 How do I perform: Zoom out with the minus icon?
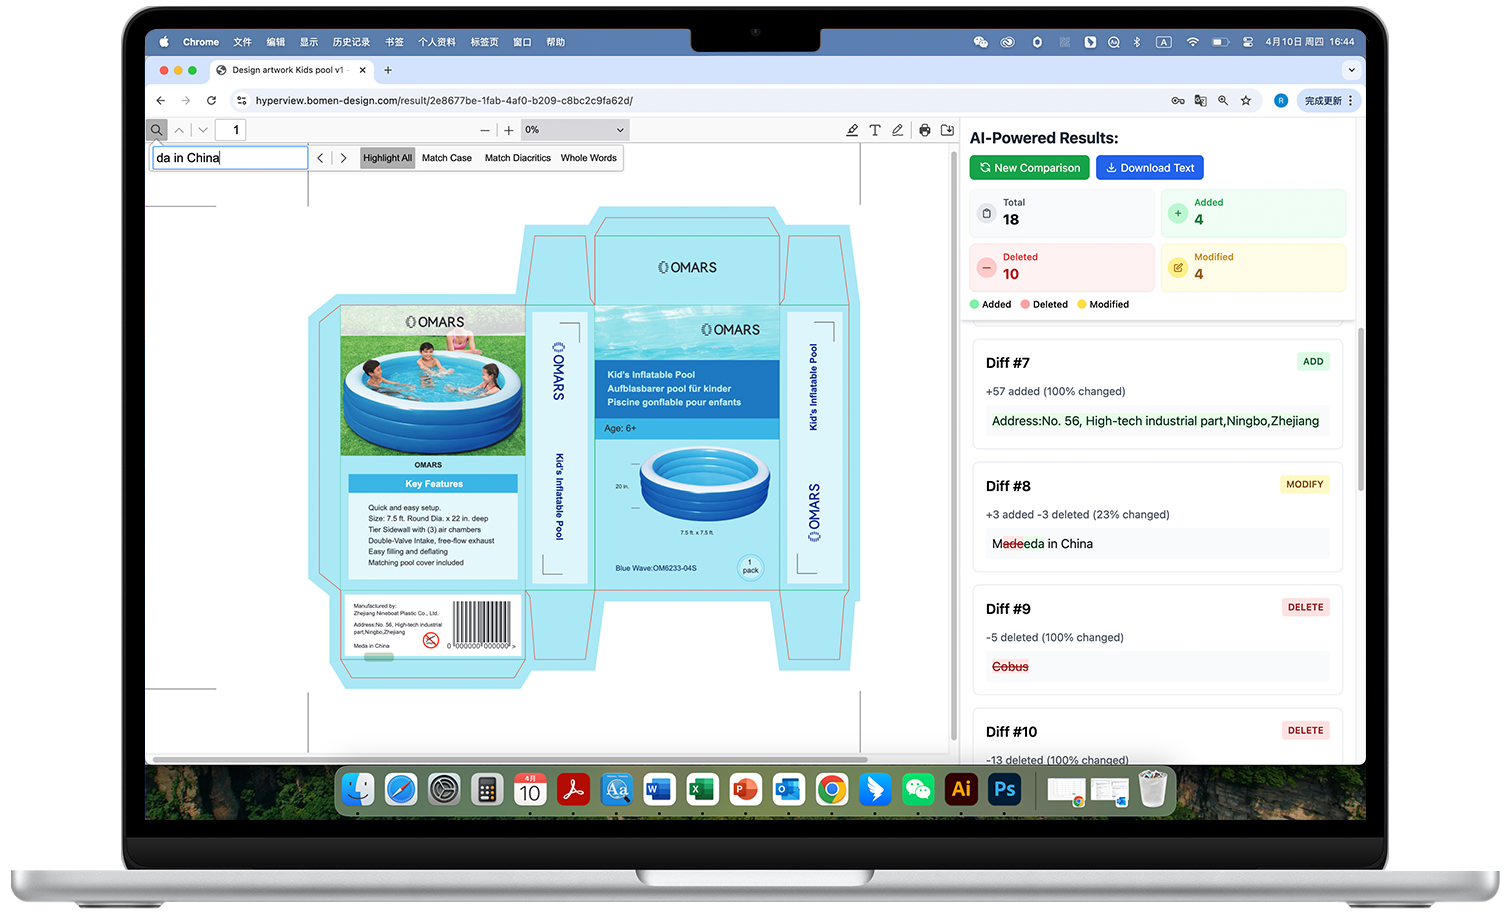point(485,130)
